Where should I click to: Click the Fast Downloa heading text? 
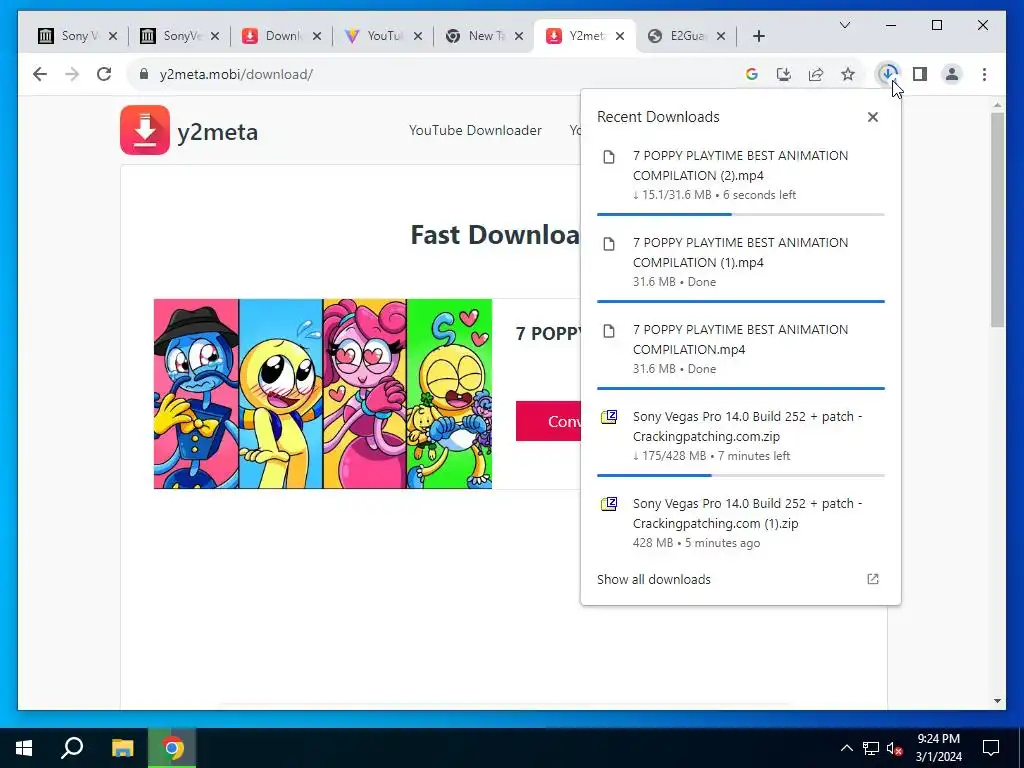(495, 234)
